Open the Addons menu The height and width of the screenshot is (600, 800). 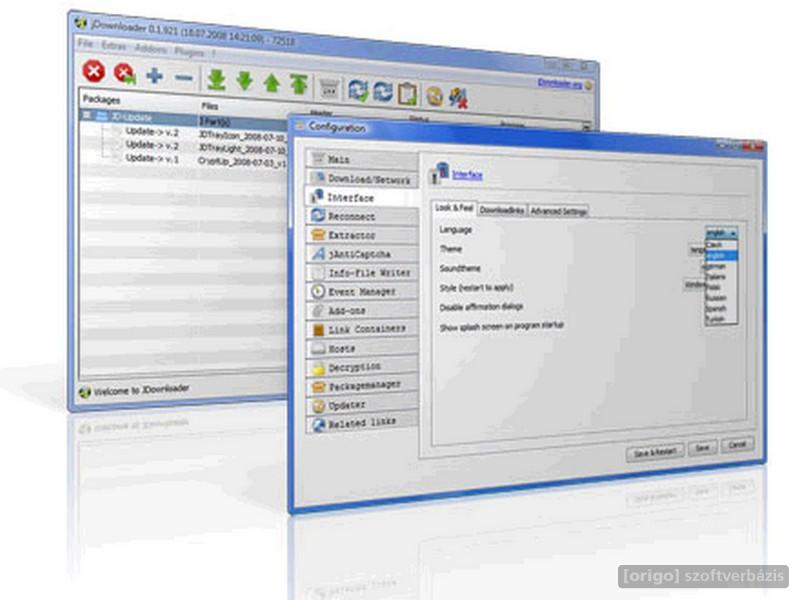[x=151, y=49]
